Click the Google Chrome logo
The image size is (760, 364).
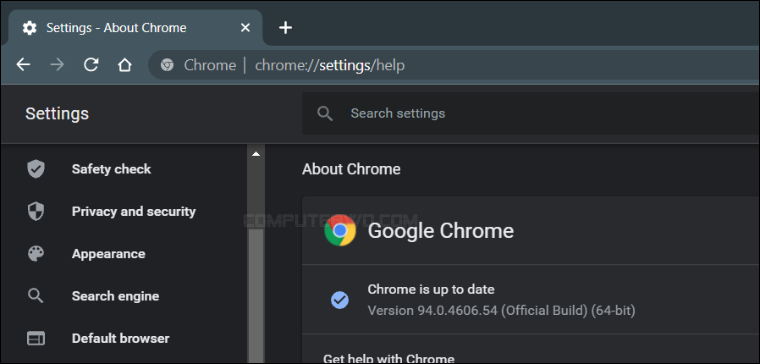point(340,230)
